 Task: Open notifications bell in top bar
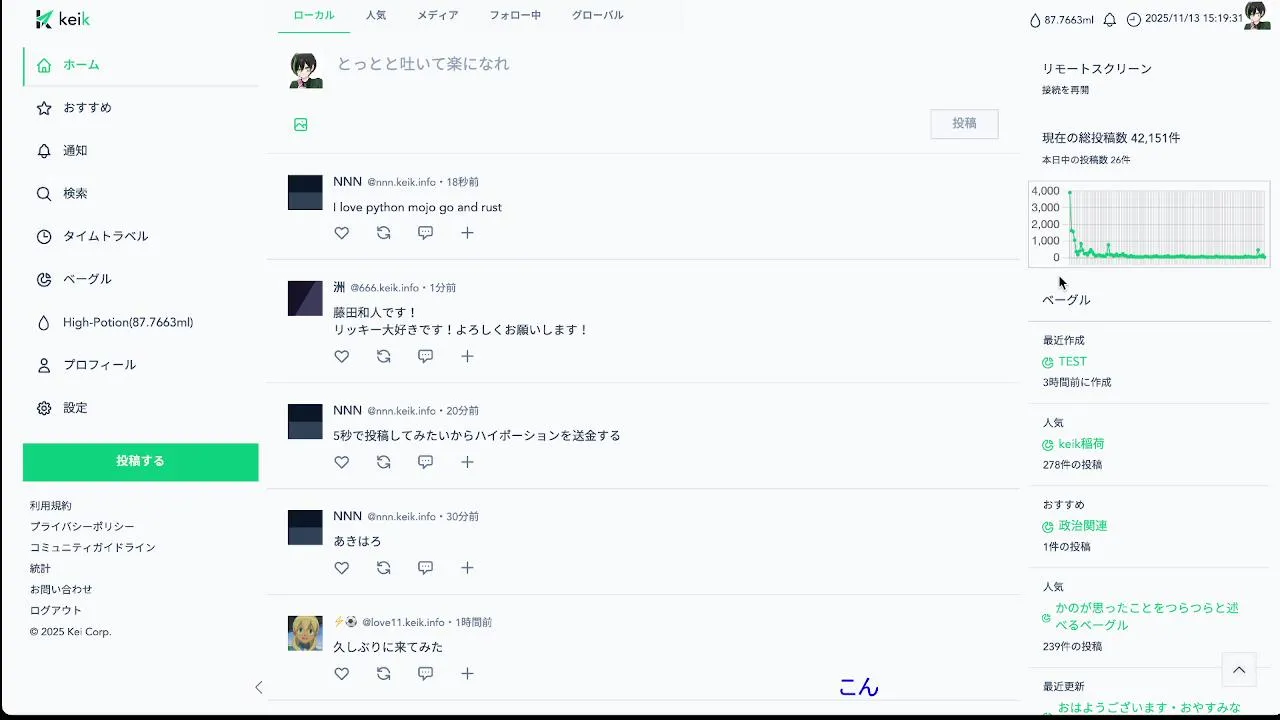coord(1109,19)
